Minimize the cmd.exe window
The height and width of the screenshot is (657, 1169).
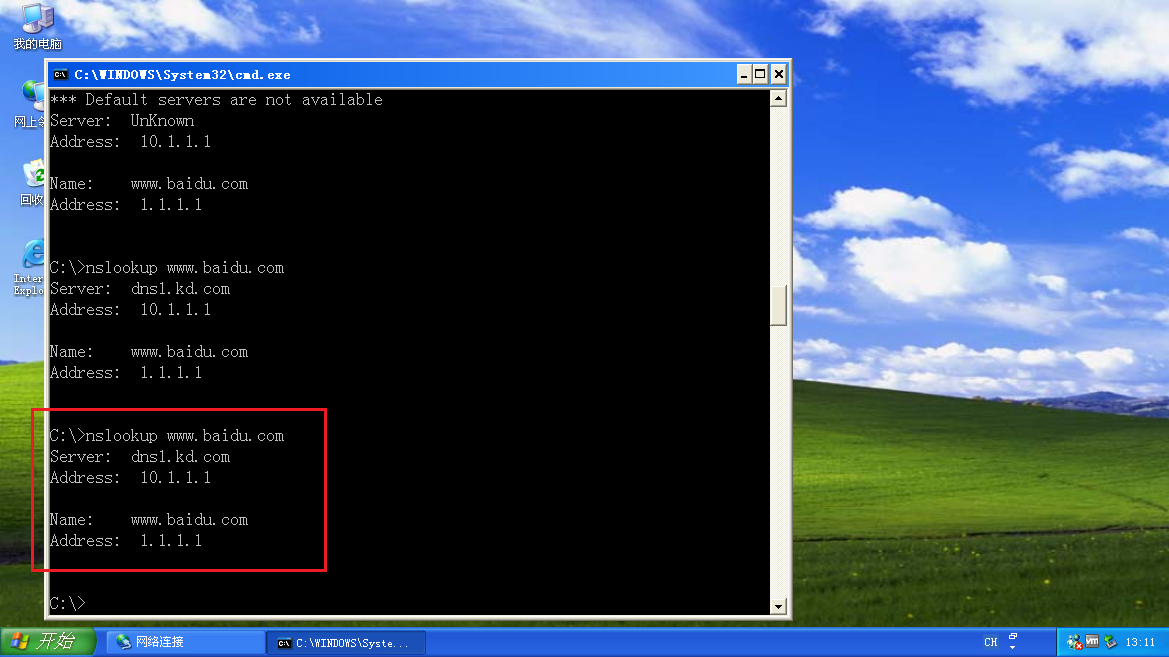pos(743,74)
